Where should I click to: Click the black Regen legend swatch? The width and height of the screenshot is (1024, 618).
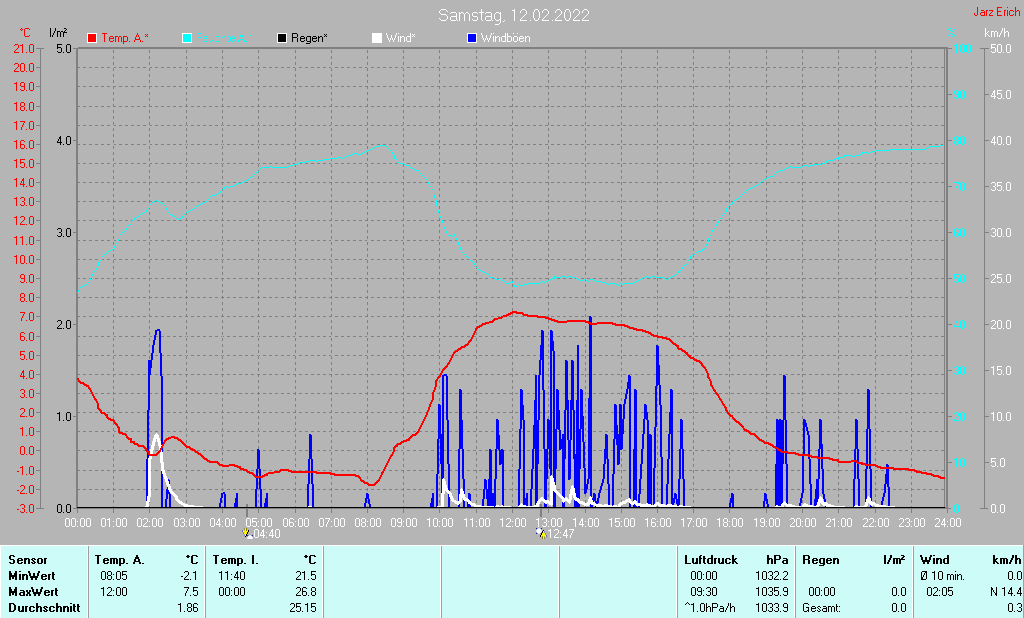[282, 39]
